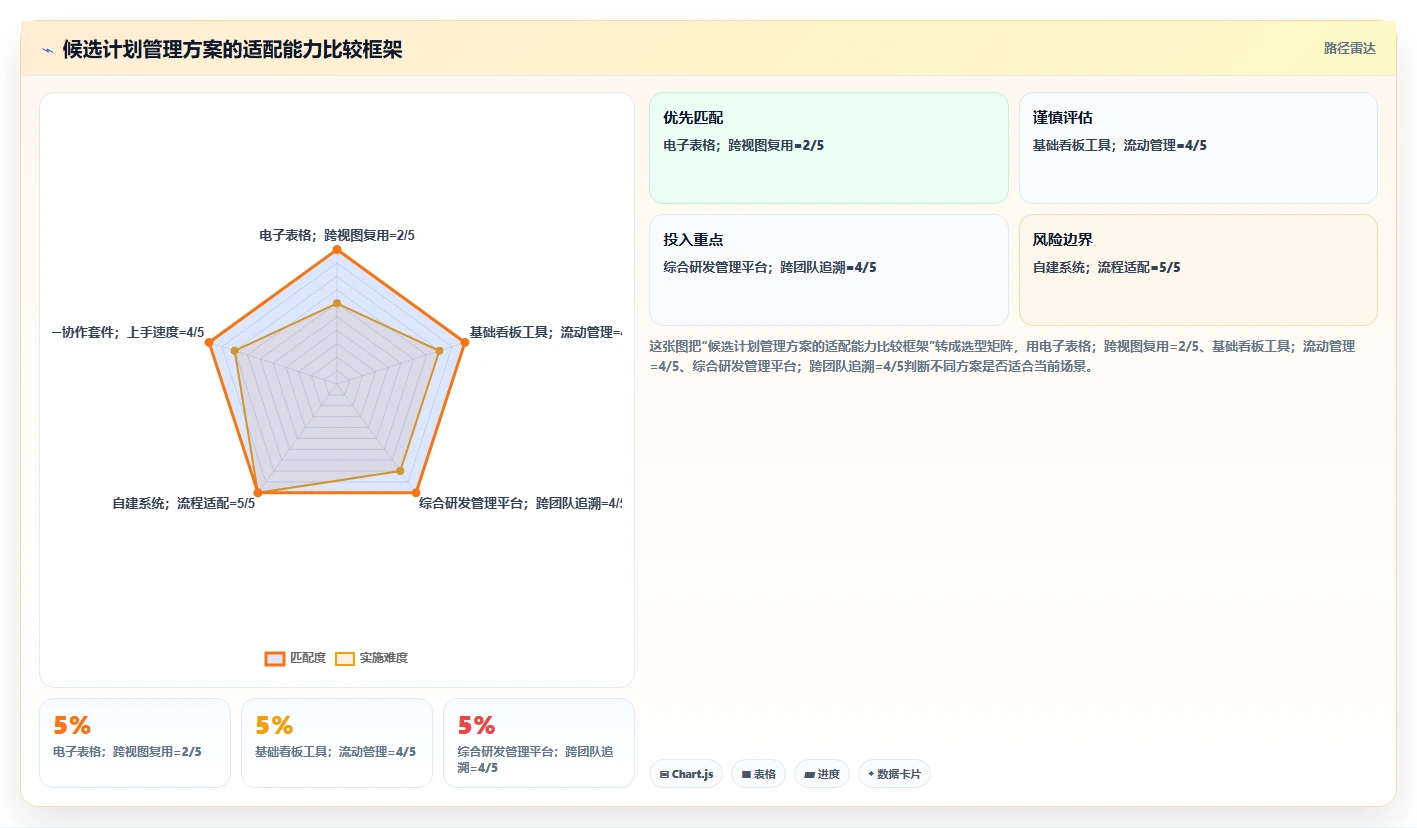The image size is (1417, 828).
Task: Open the 进度 chip
Action: click(x=822, y=774)
